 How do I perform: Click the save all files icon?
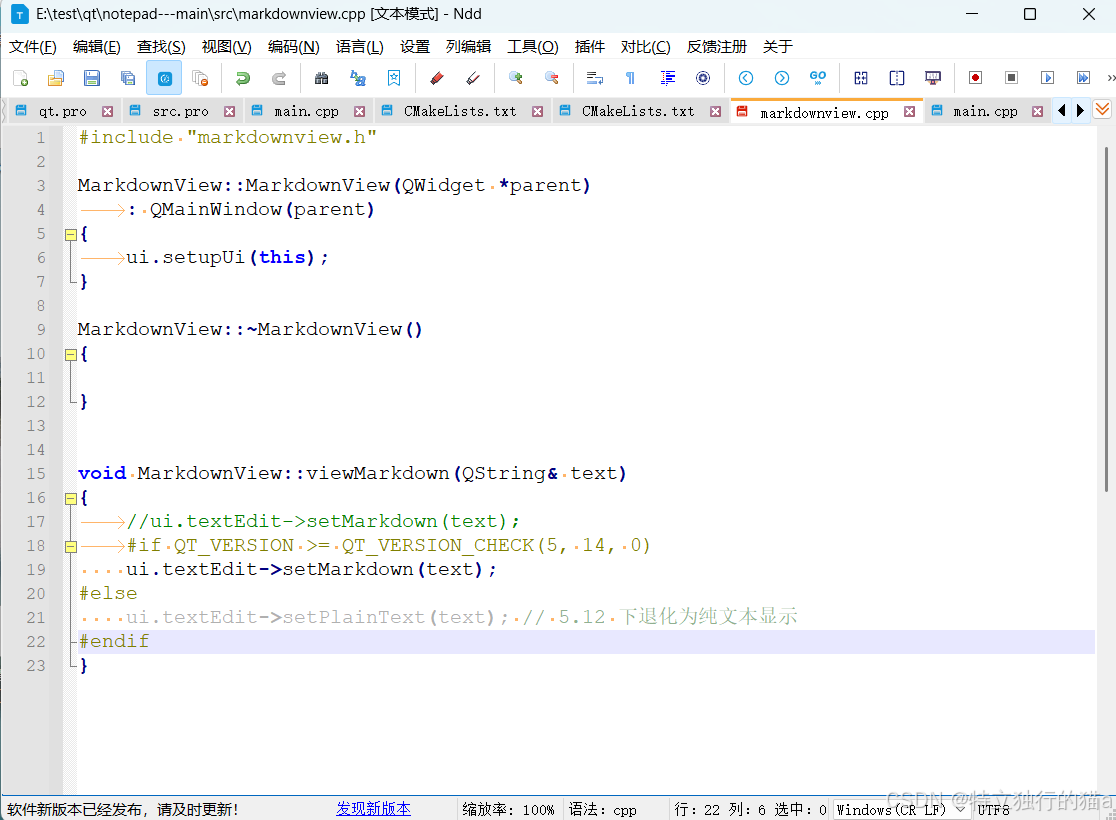pos(128,78)
